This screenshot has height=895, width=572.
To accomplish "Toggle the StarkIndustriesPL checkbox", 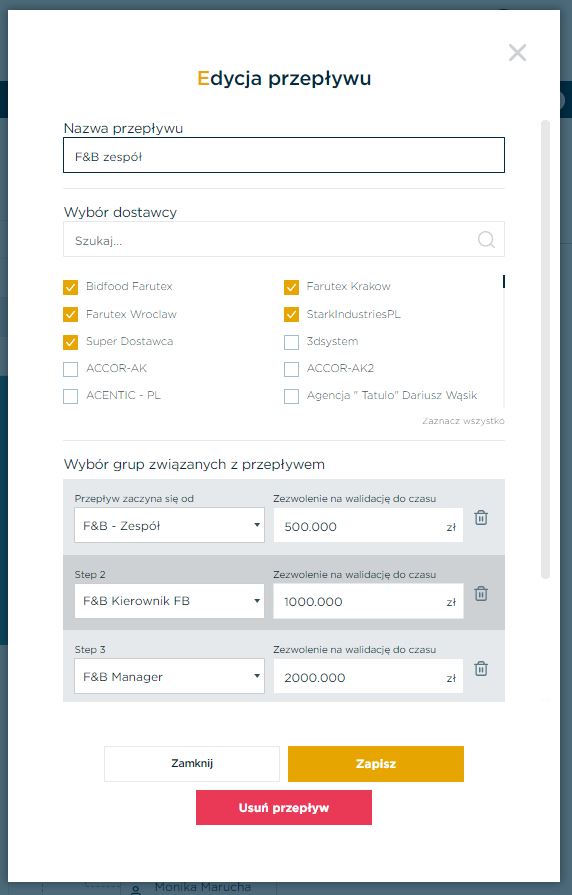I will [x=291, y=315].
